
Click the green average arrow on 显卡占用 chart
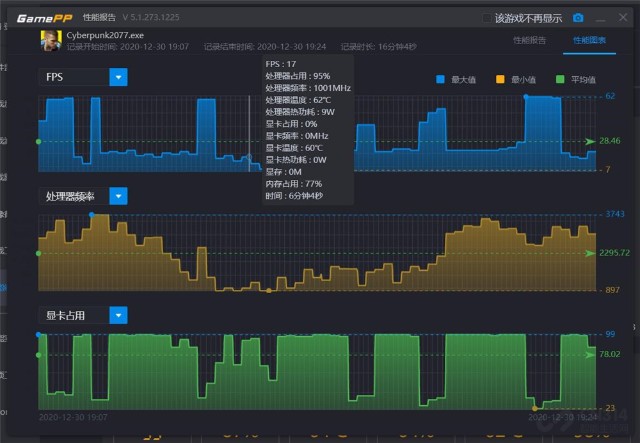[x=590, y=354]
